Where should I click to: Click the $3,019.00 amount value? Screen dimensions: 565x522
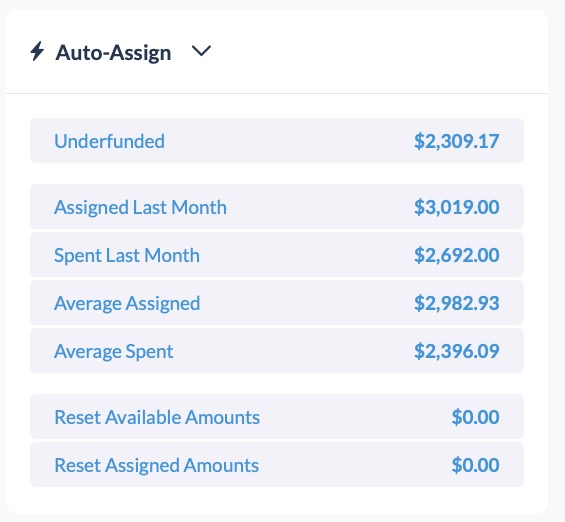click(x=457, y=207)
